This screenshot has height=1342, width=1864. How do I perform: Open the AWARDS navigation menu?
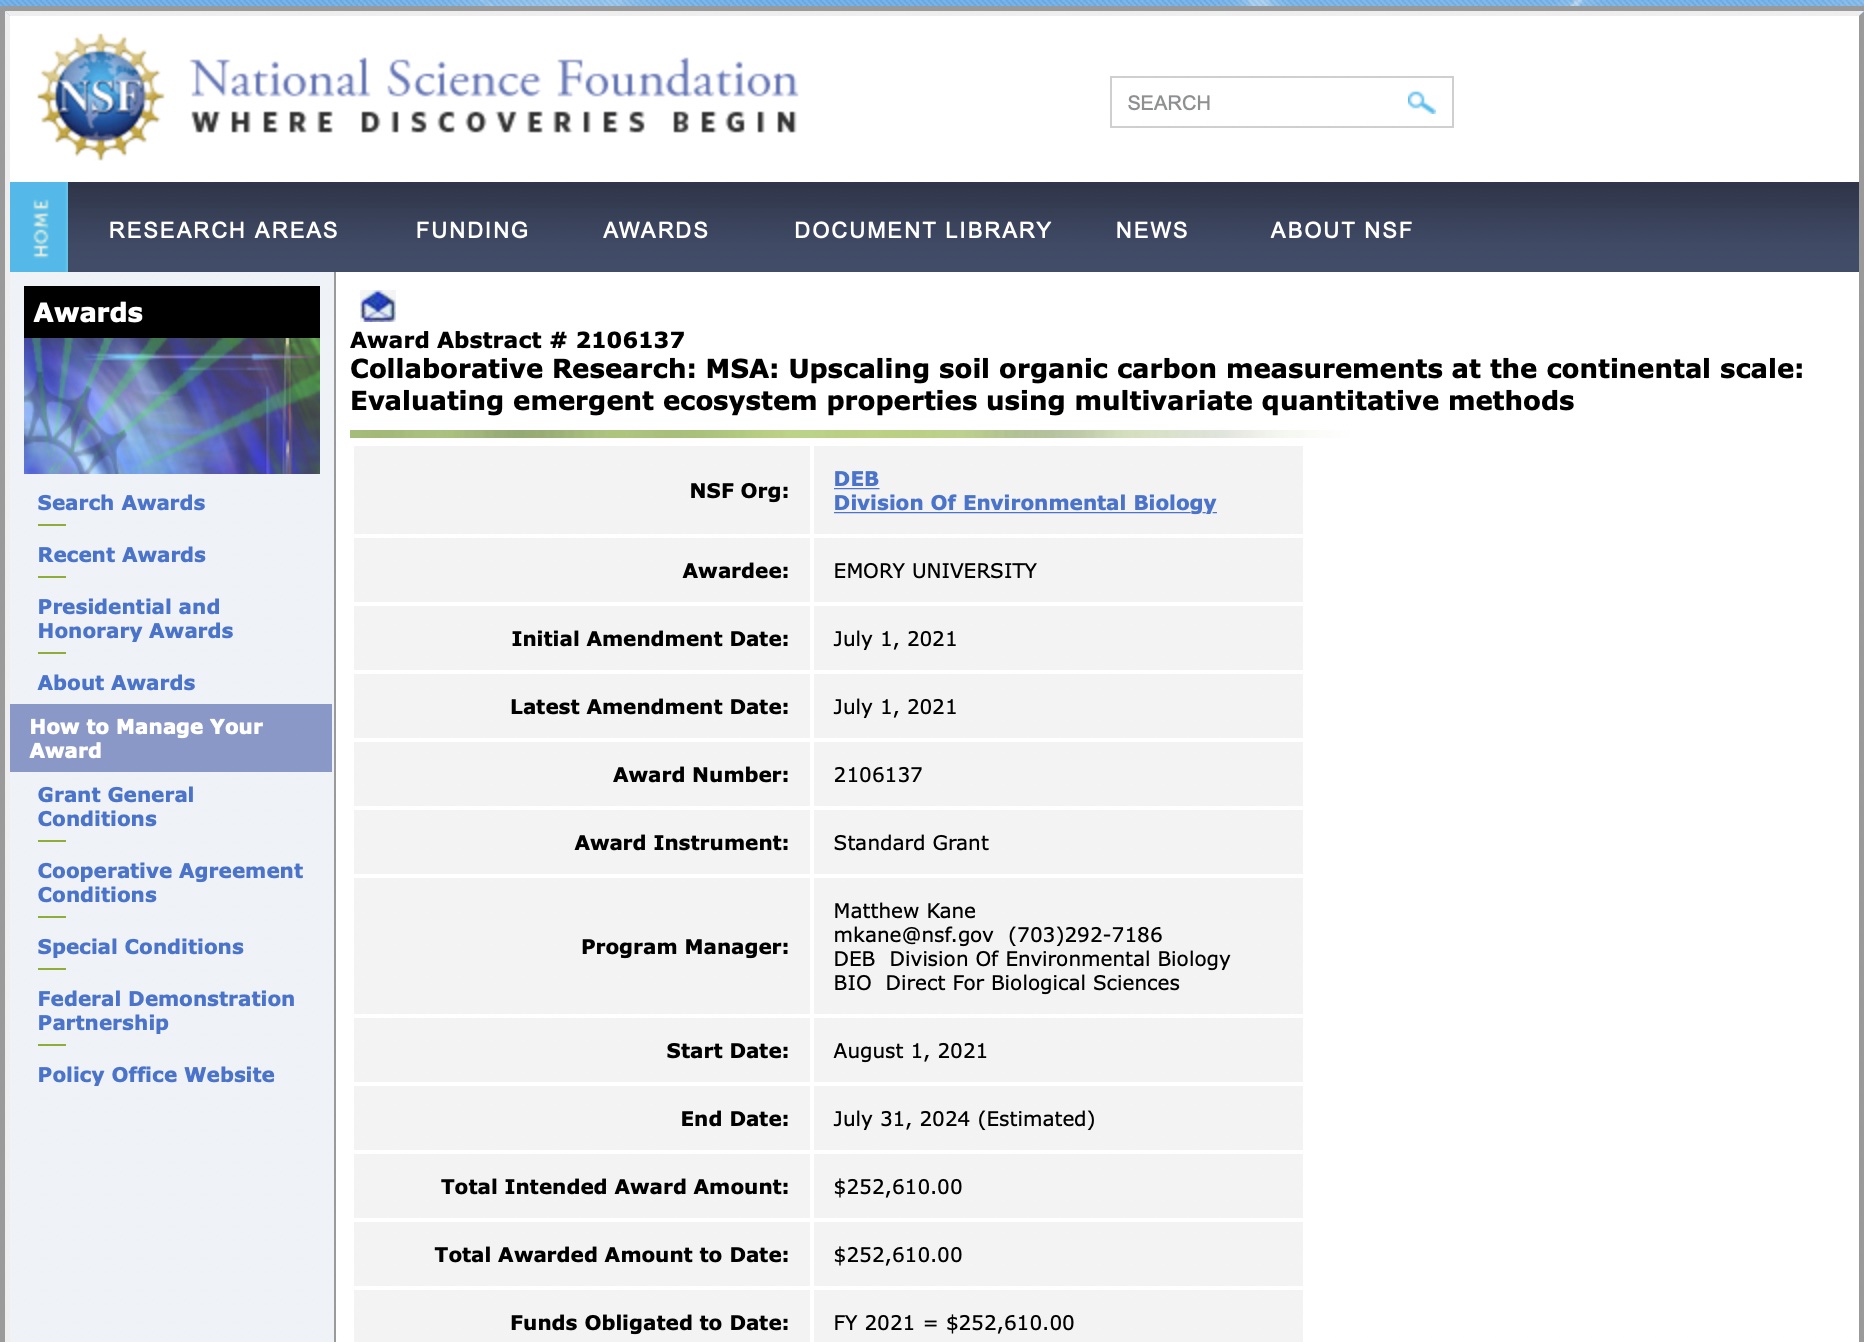(655, 229)
